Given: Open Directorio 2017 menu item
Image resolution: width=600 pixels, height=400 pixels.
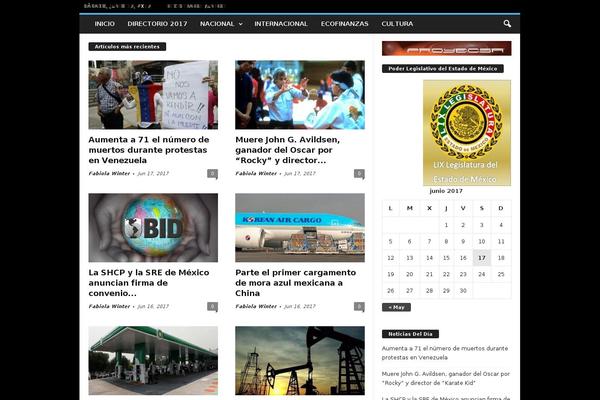Looking at the screenshot, I should [x=157, y=24].
